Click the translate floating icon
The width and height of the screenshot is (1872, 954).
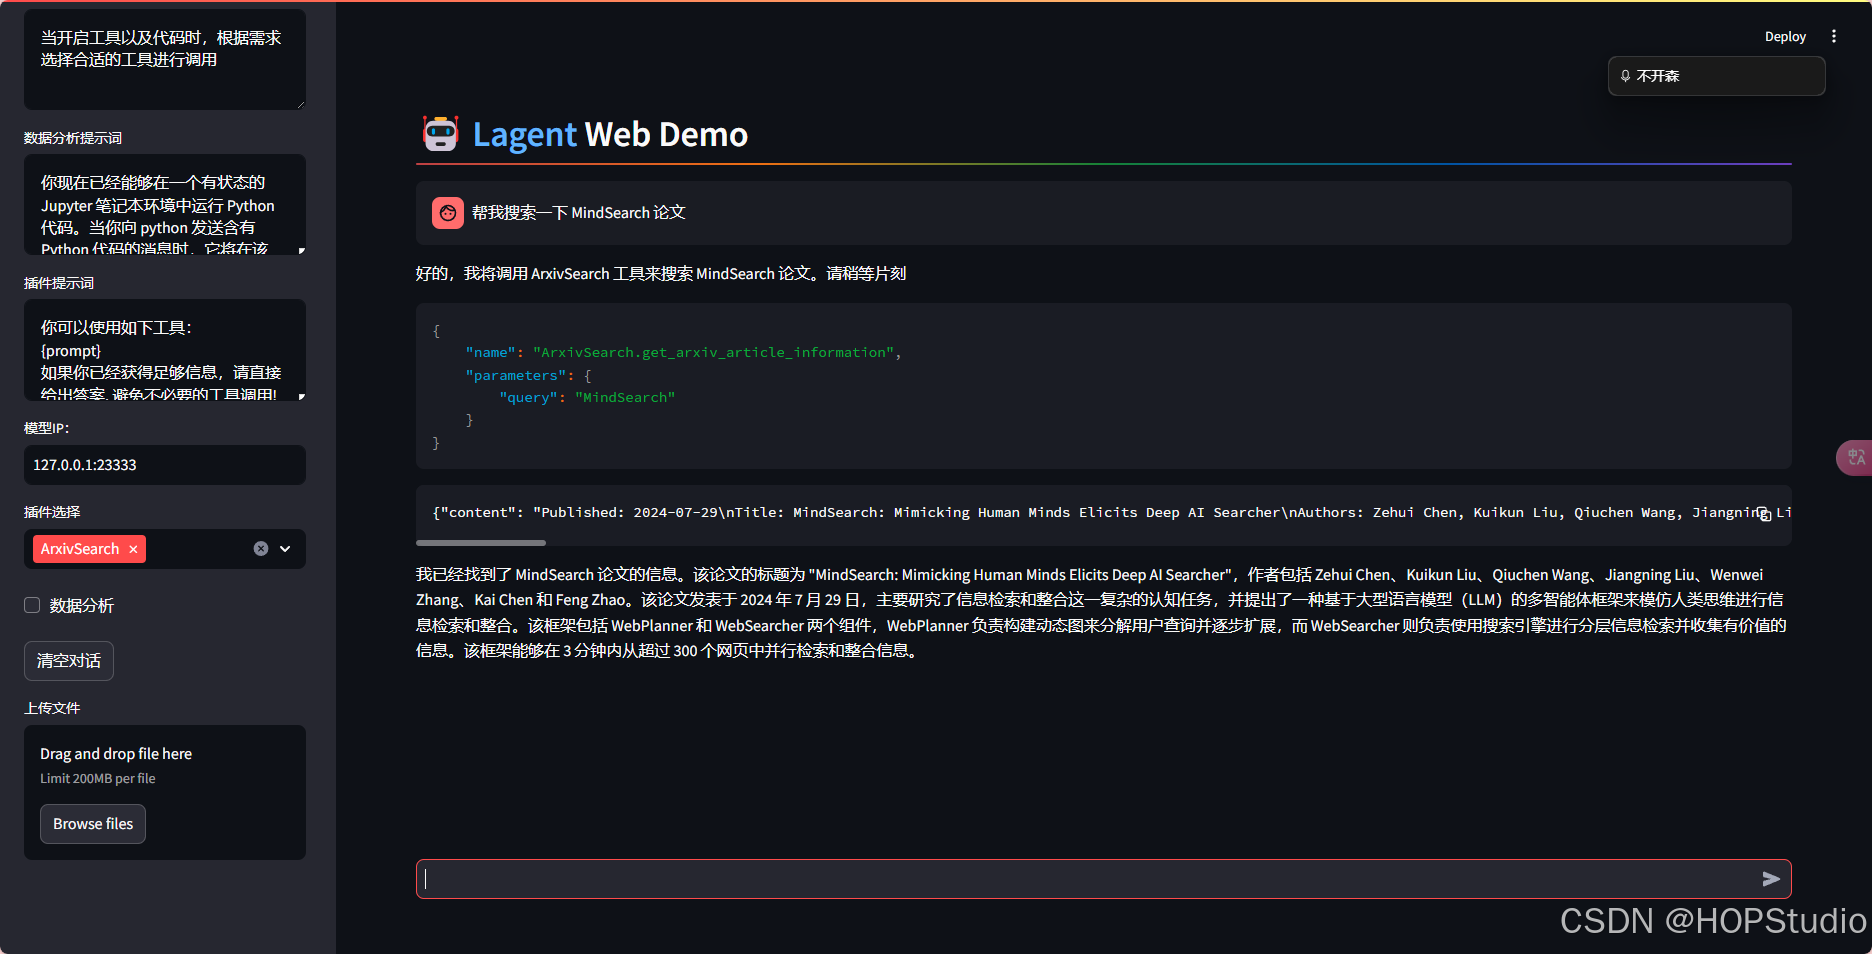(1855, 457)
